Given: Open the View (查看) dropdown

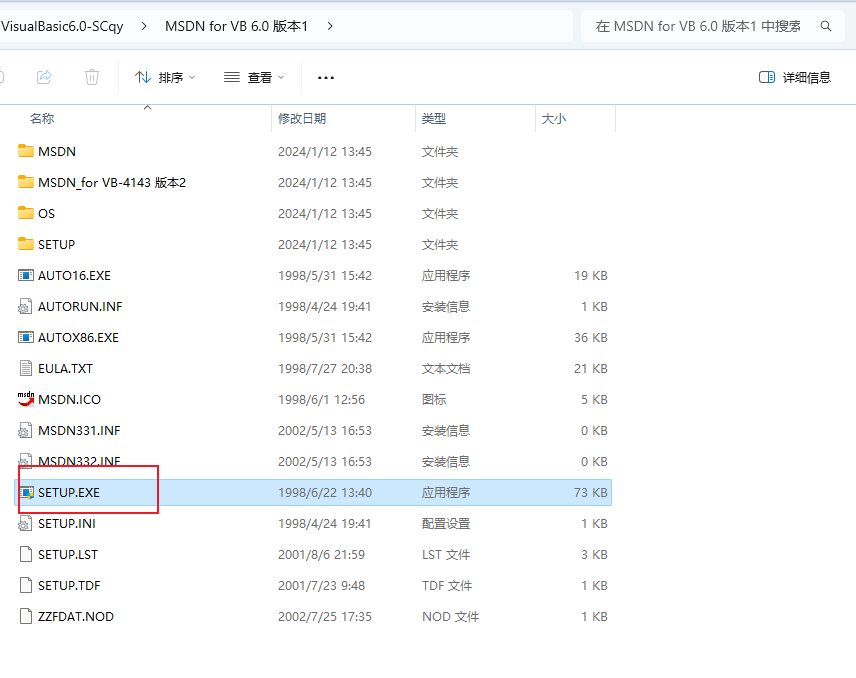Looking at the screenshot, I should point(254,78).
